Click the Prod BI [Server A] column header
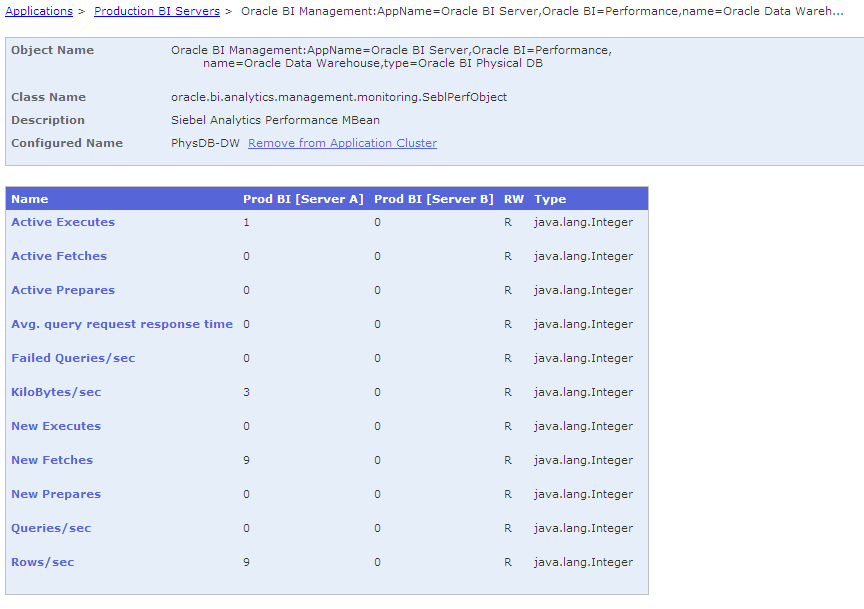Image resolution: width=864 pixels, height=609 pixels. [x=303, y=199]
